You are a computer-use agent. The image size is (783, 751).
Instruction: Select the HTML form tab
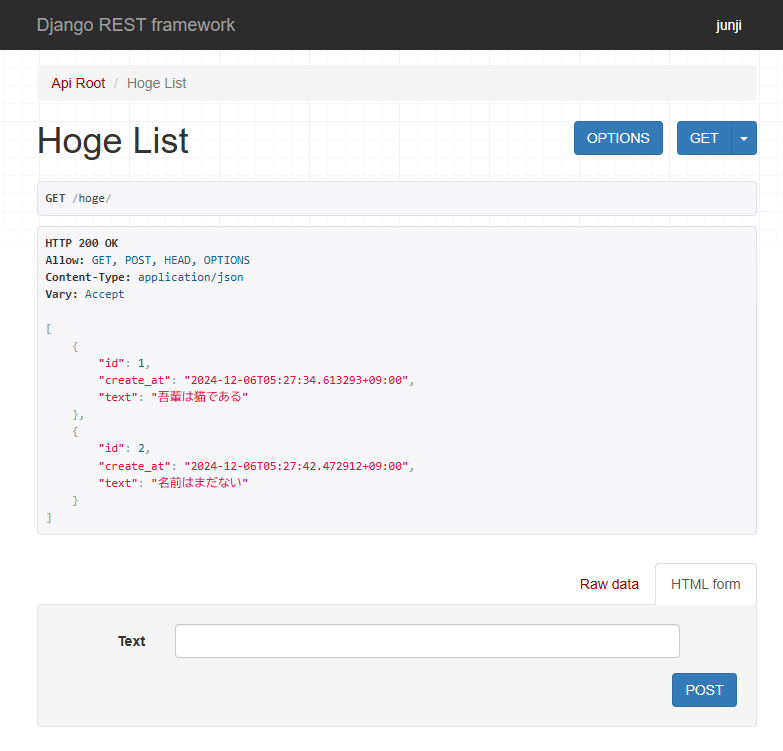point(706,584)
